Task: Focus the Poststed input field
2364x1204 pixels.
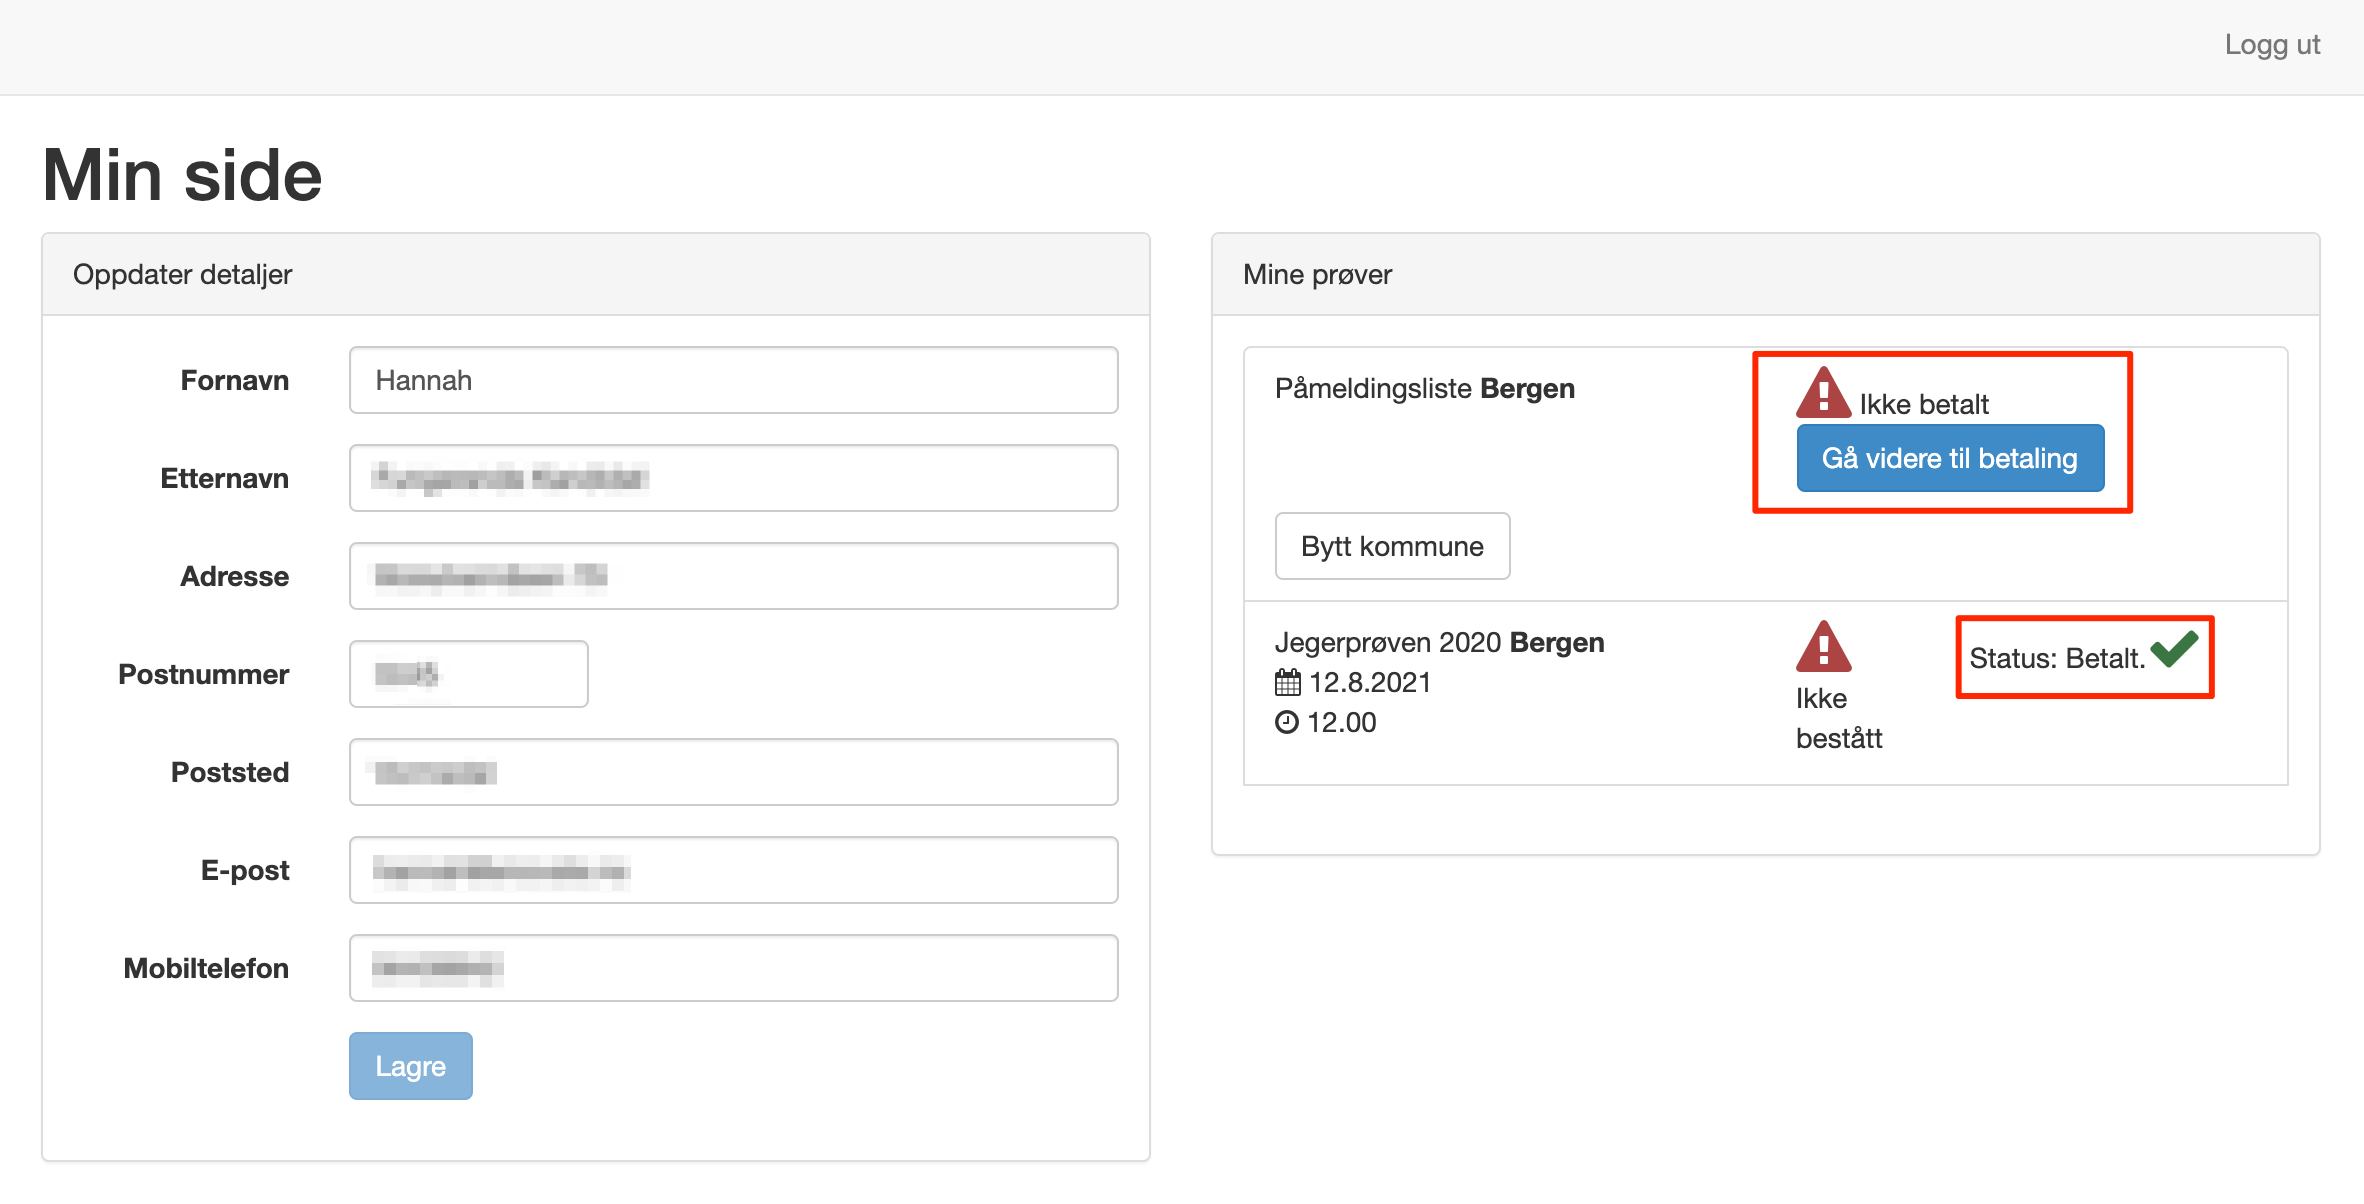Action: pyautogui.click(x=733, y=772)
